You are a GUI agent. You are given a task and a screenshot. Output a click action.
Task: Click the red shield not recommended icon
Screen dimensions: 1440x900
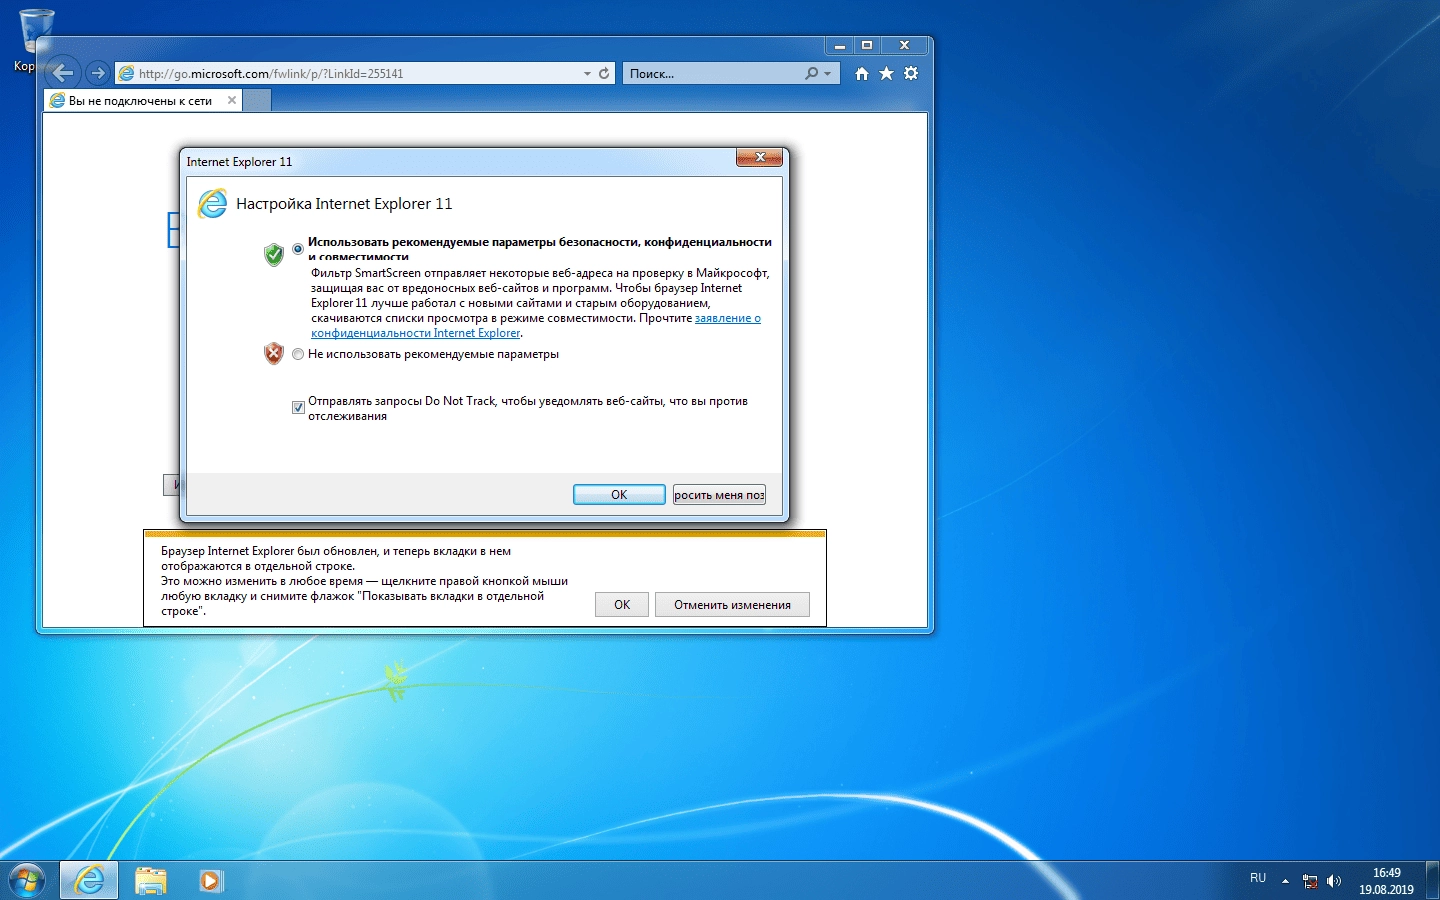(274, 354)
